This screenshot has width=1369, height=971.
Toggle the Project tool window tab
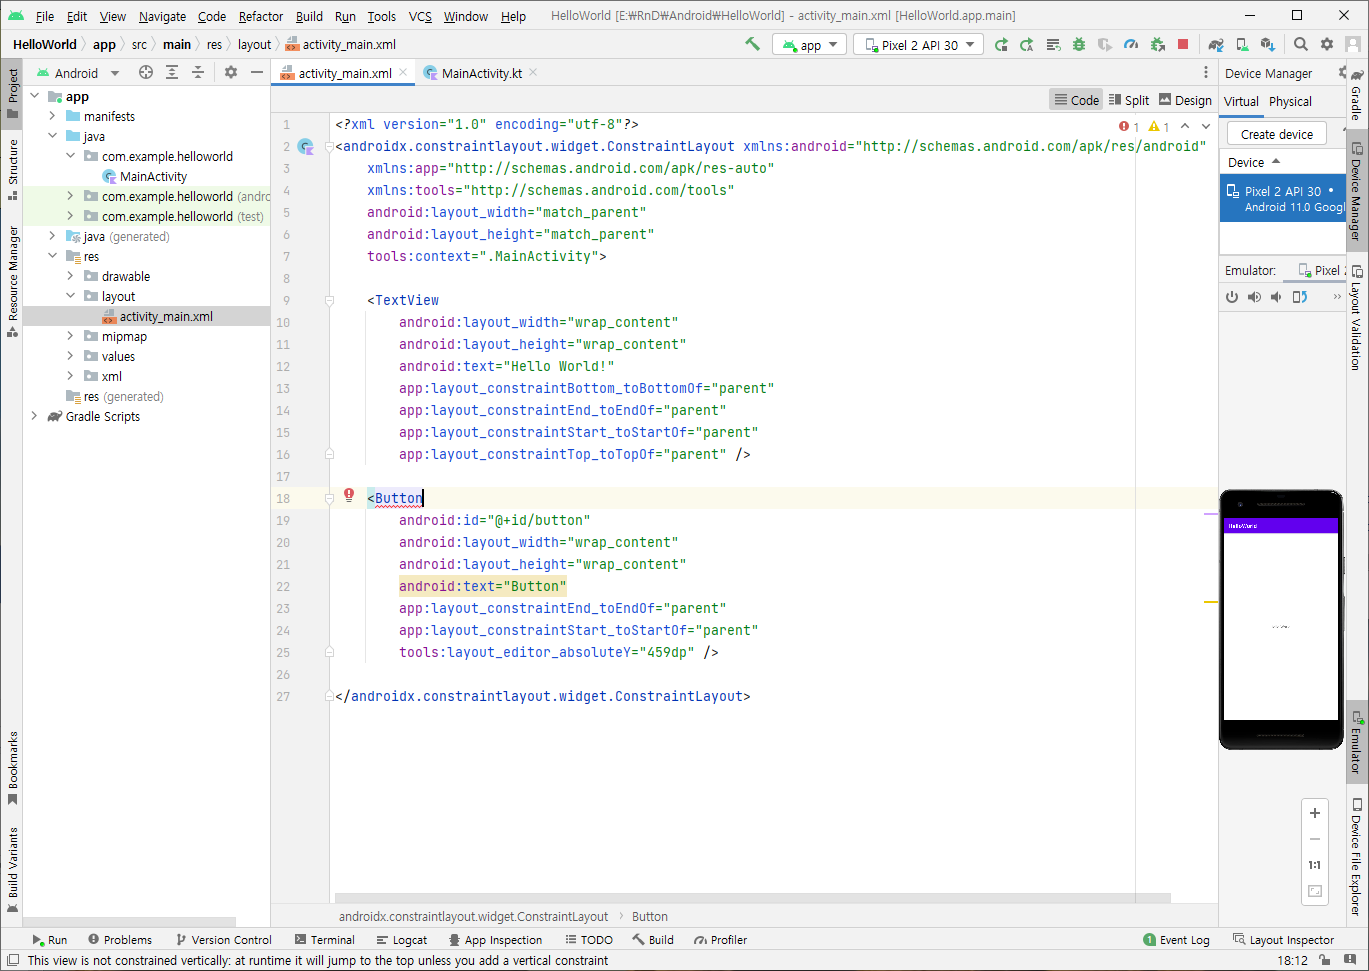click(x=12, y=93)
